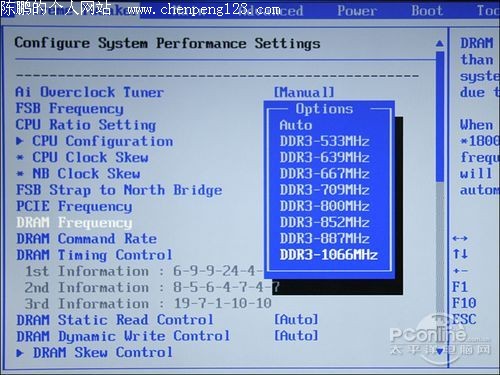Select DRAM Command Rate setting

(x=87, y=239)
